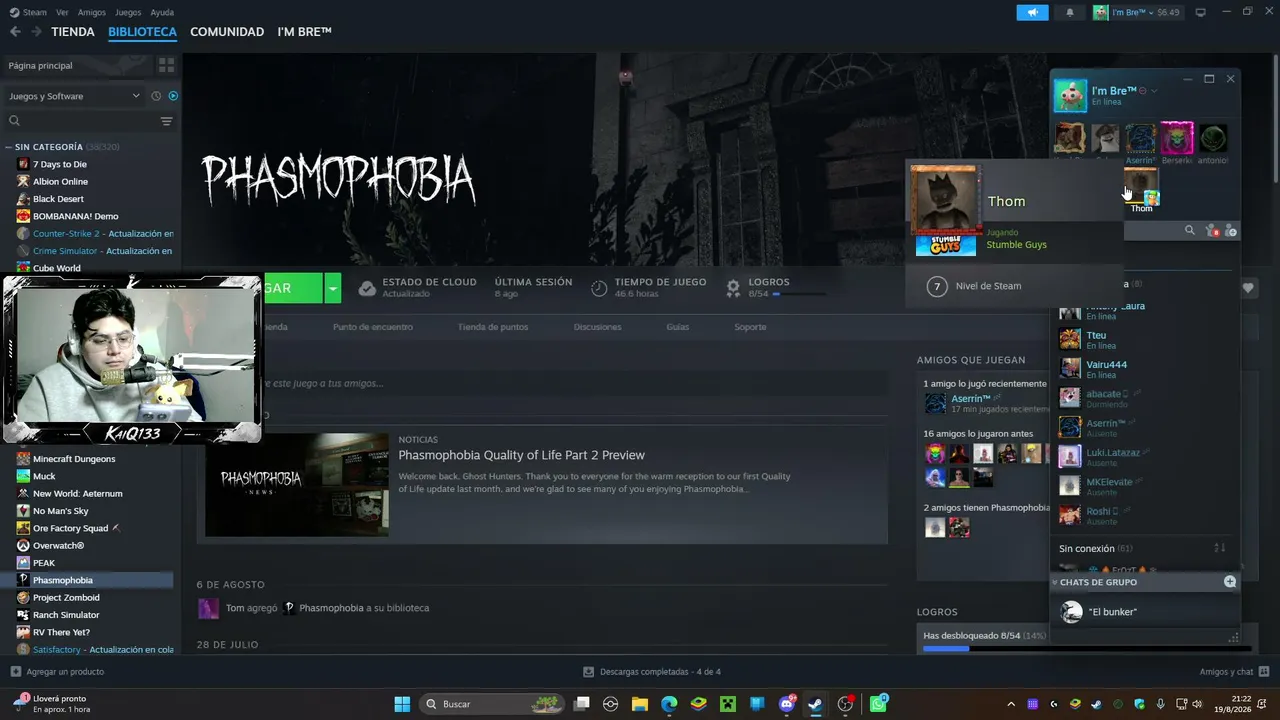Click Agregar un producto
This screenshot has height=720, width=1280.
(57, 672)
